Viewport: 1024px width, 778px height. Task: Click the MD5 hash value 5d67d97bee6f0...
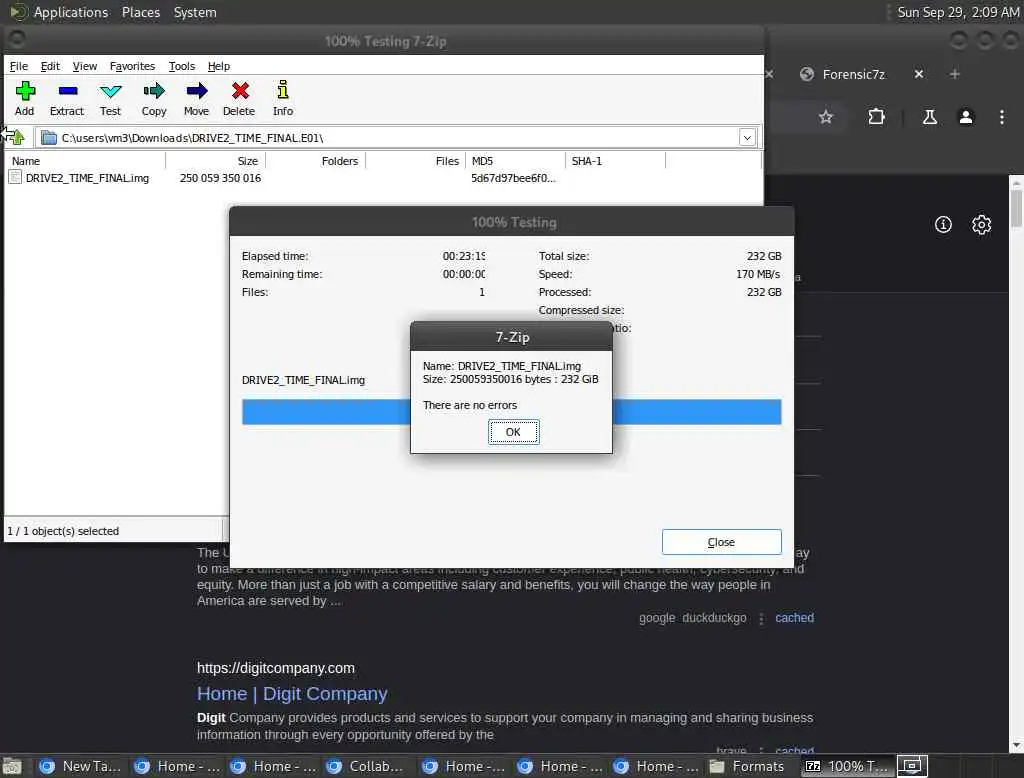(513, 178)
